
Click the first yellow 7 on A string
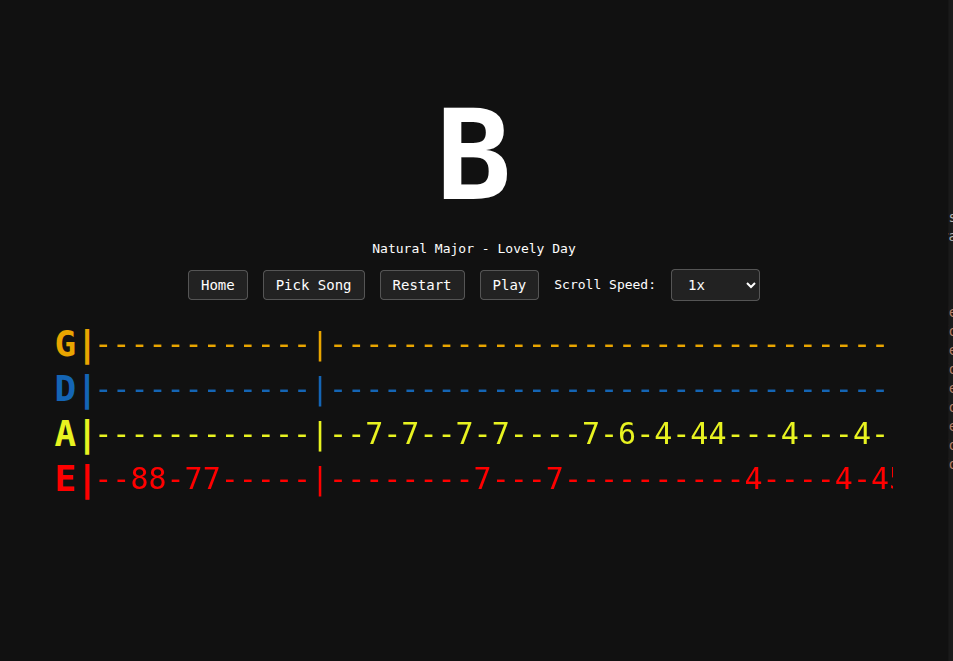click(x=374, y=434)
